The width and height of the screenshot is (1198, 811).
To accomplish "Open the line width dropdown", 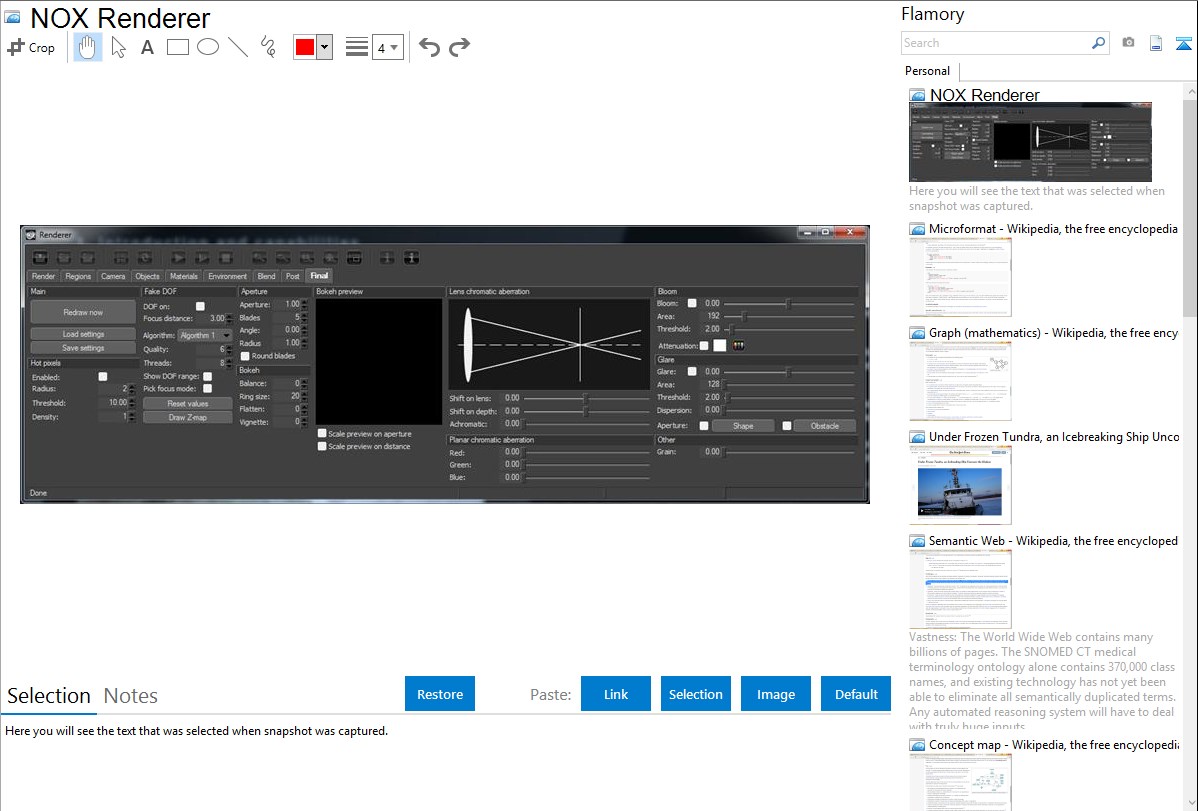I will 387,47.
